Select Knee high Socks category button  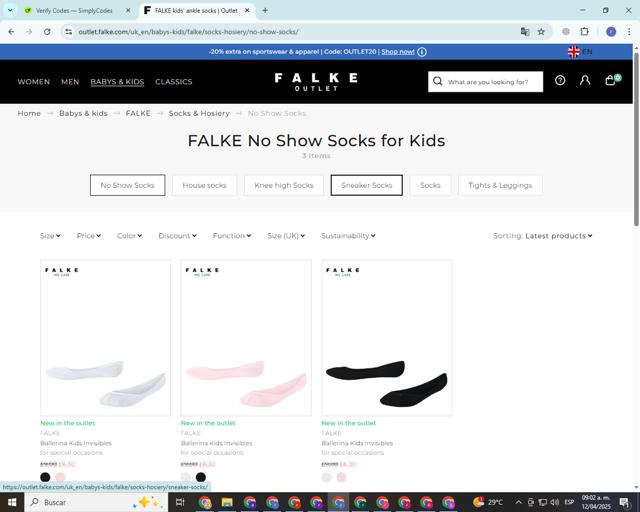(x=284, y=185)
